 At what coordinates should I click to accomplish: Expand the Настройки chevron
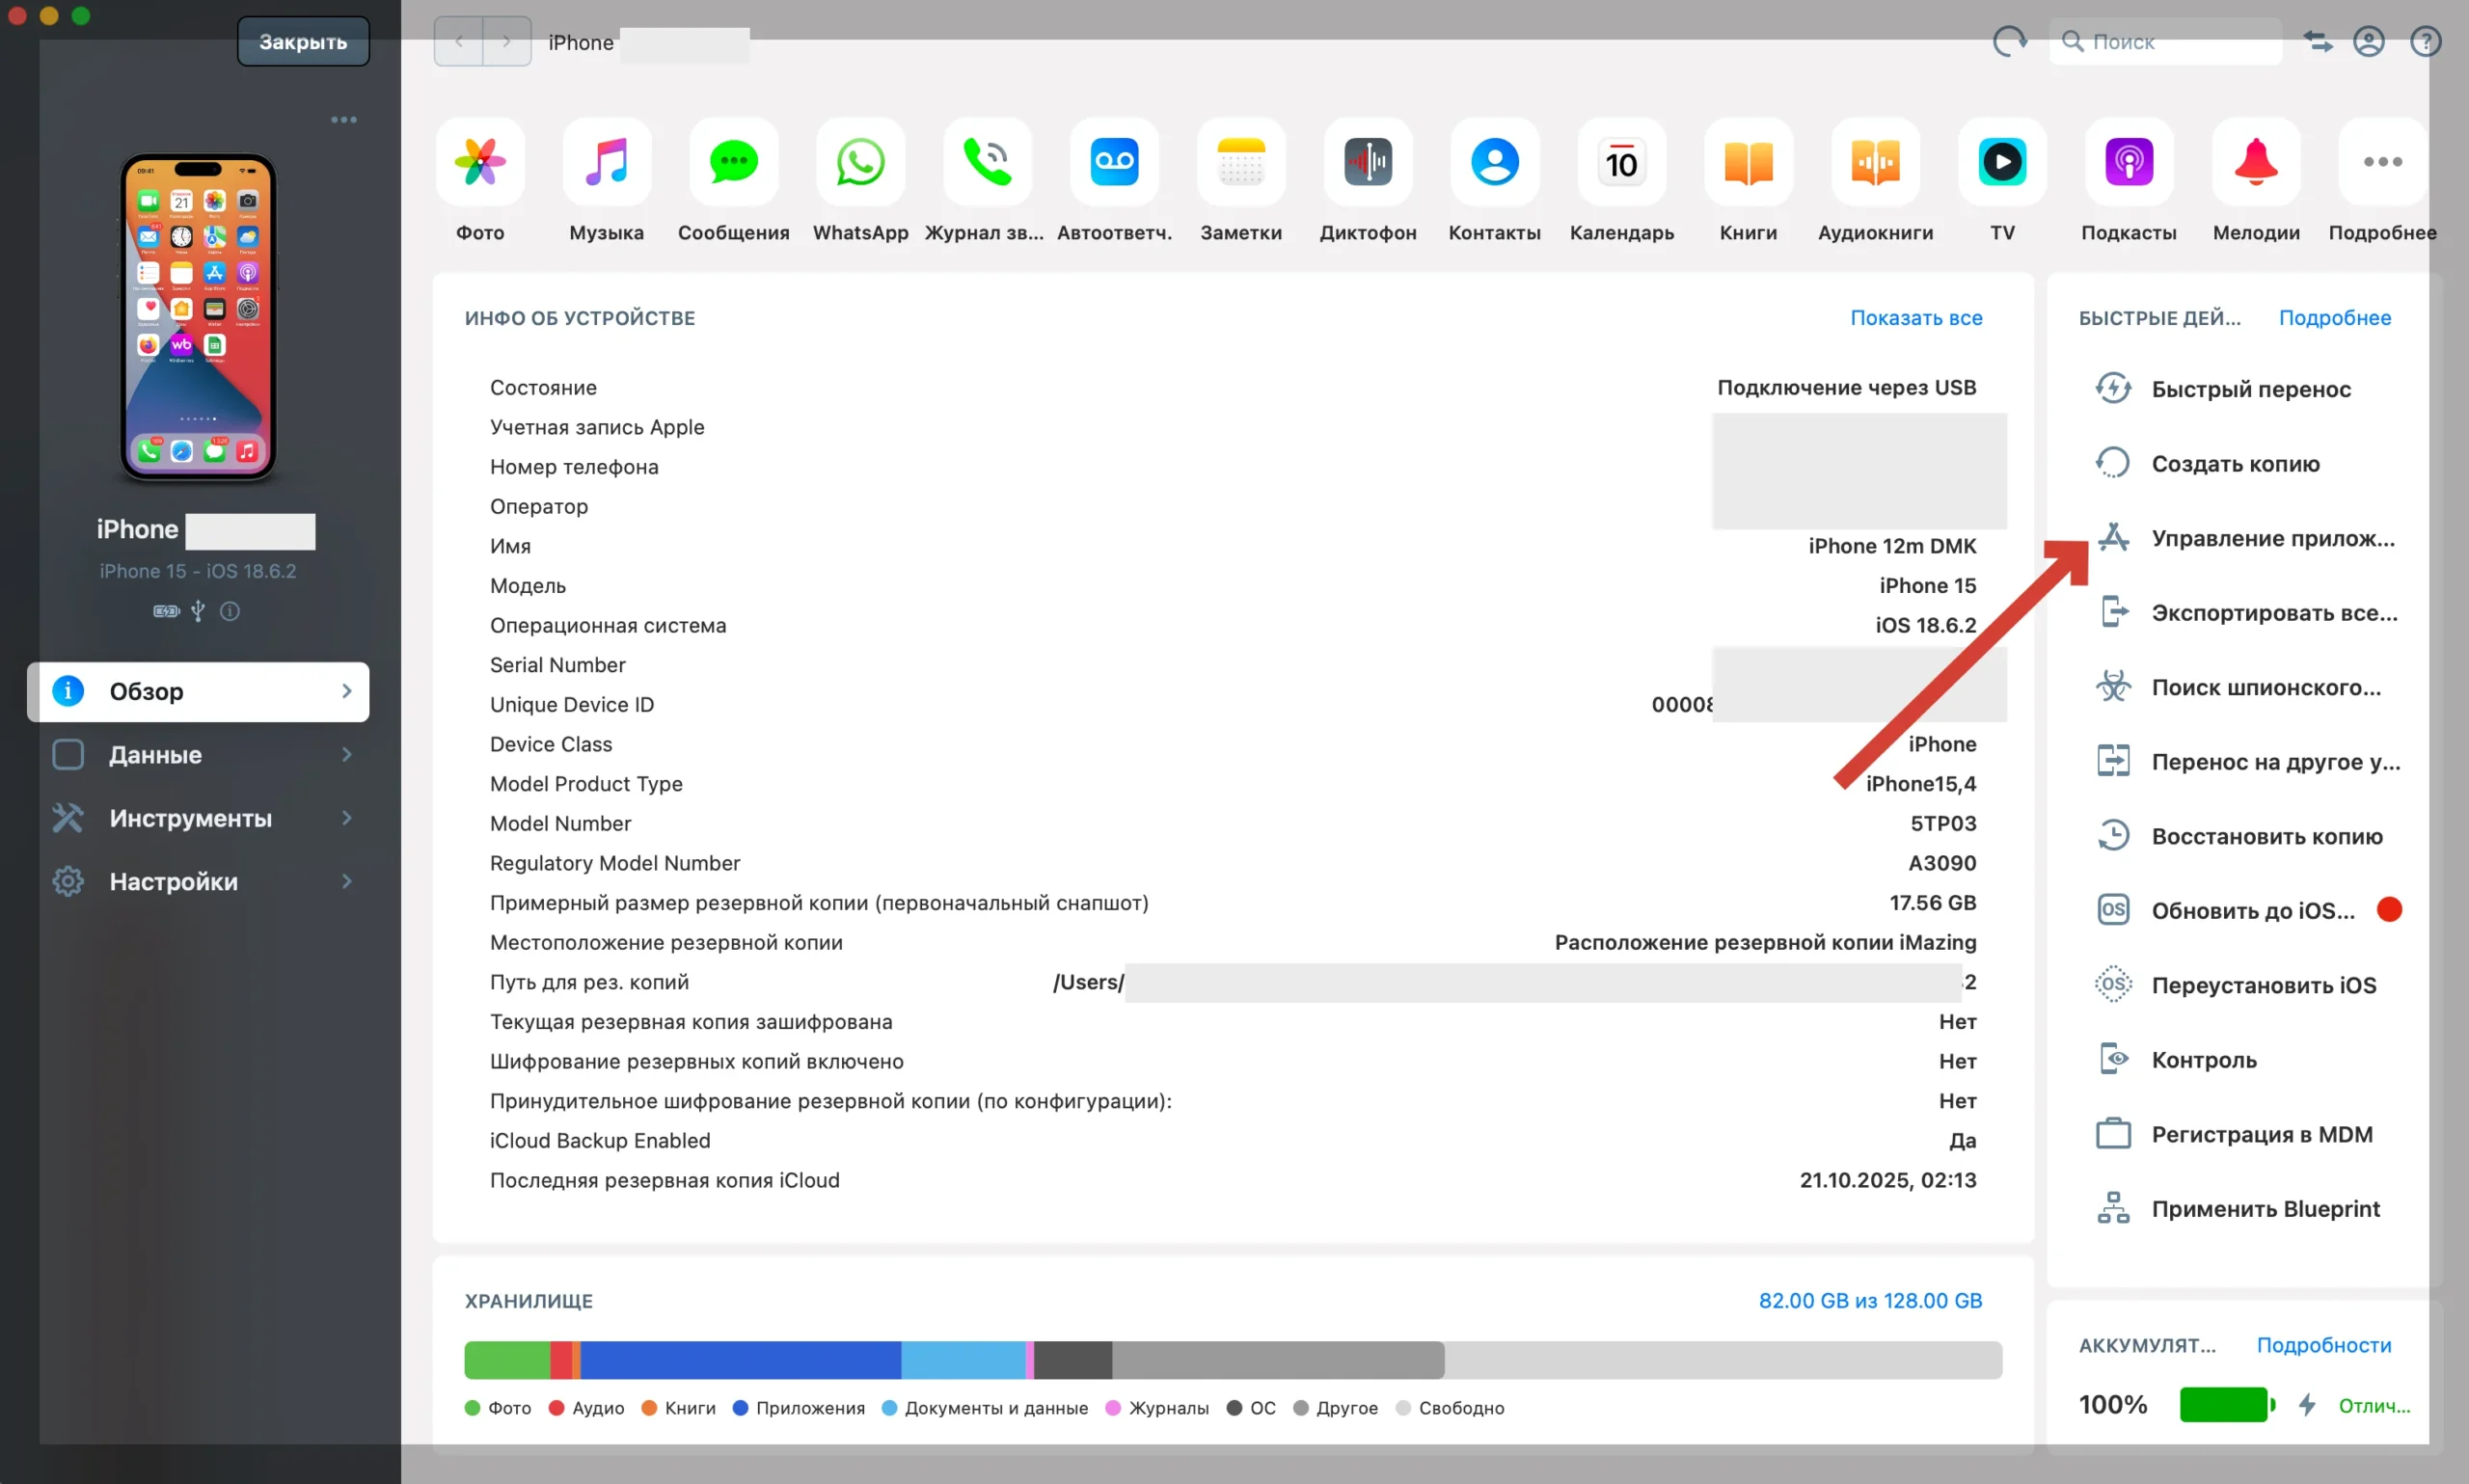point(347,882)
